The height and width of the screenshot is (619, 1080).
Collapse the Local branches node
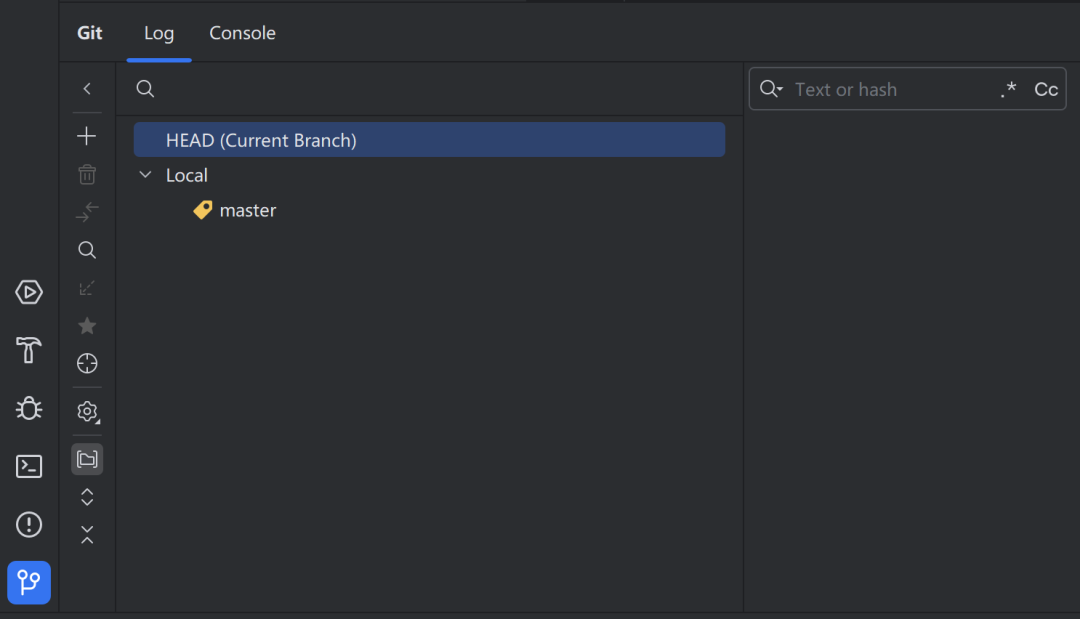(x=146, y=175)
